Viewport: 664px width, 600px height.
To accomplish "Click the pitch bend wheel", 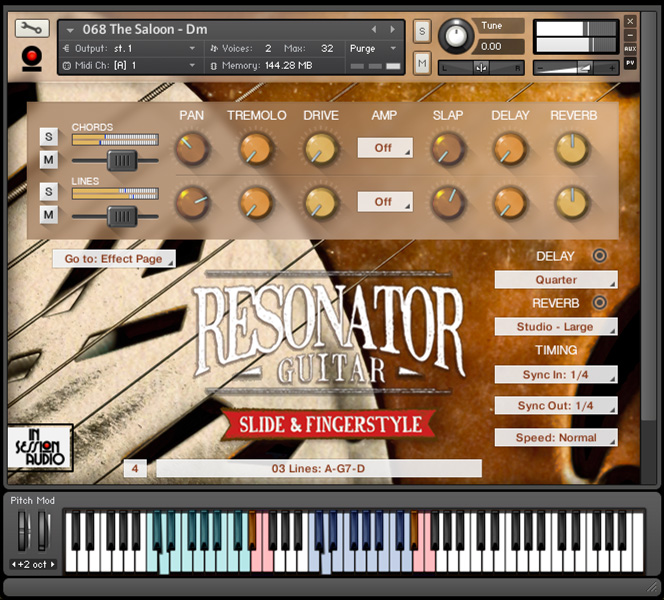I will 23,531.
